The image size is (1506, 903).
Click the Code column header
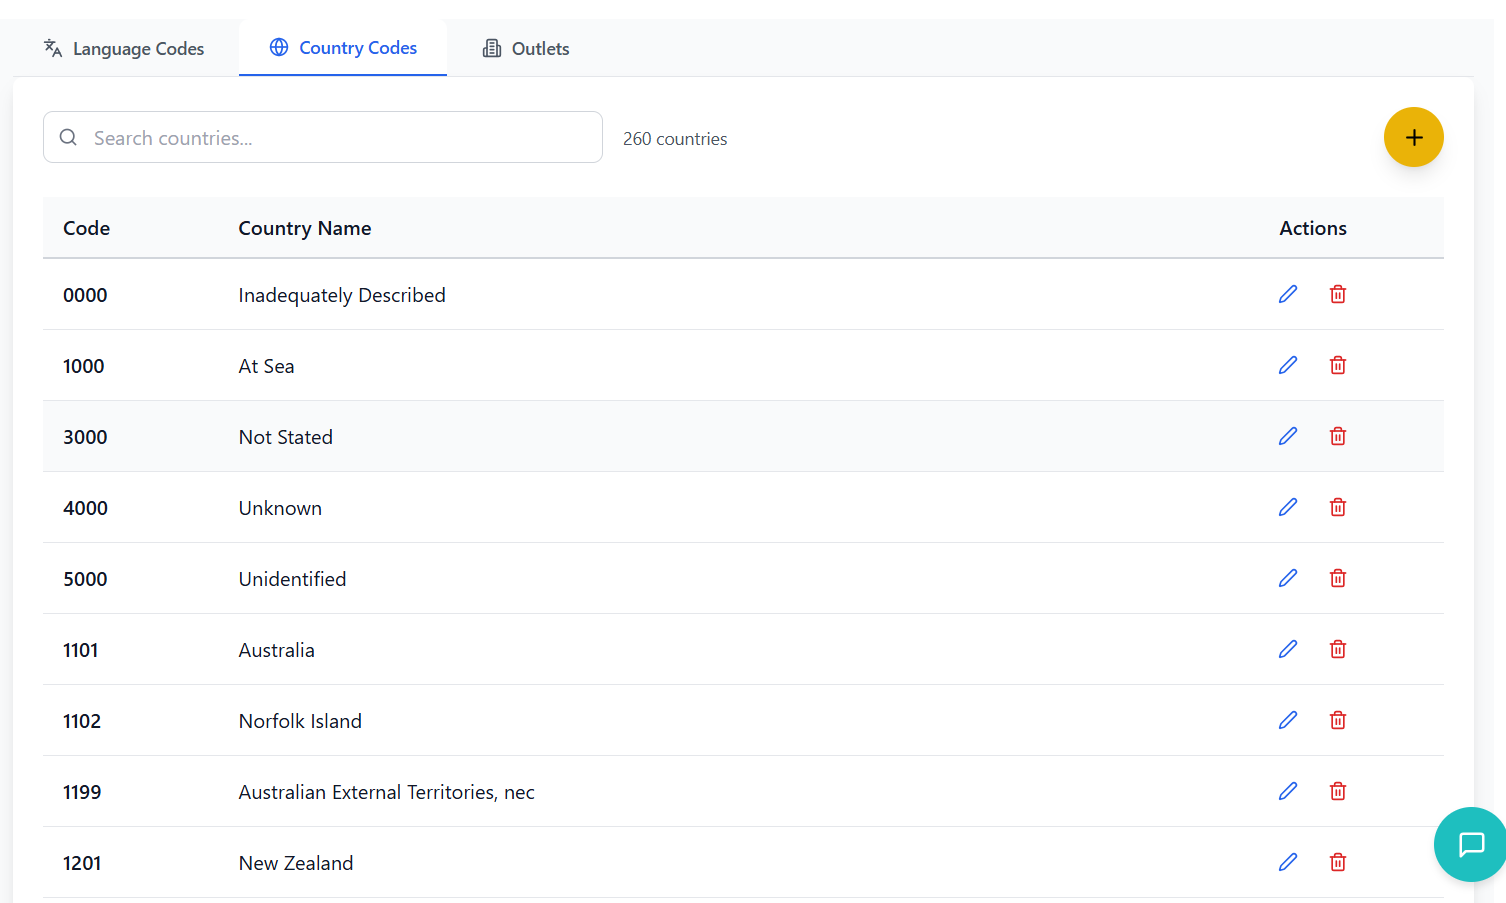(x=87, y=228)
